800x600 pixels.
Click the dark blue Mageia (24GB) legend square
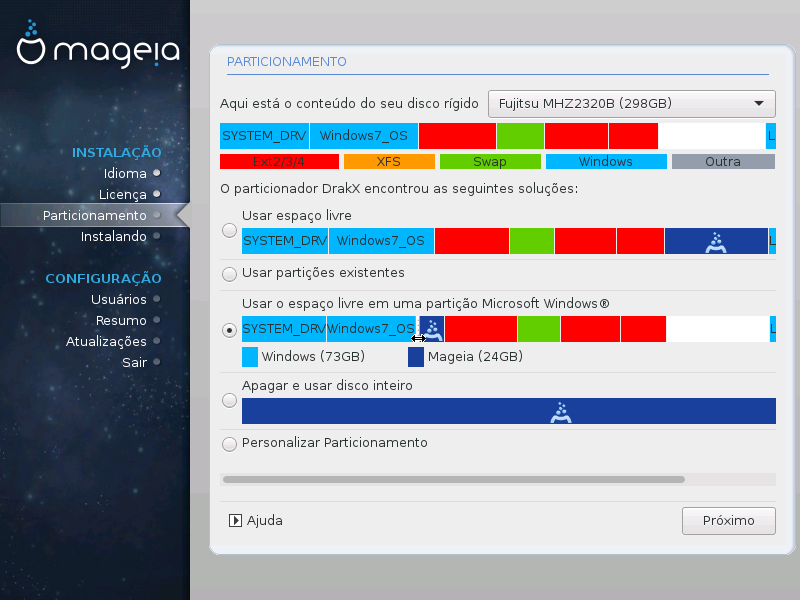coord(416,357)
